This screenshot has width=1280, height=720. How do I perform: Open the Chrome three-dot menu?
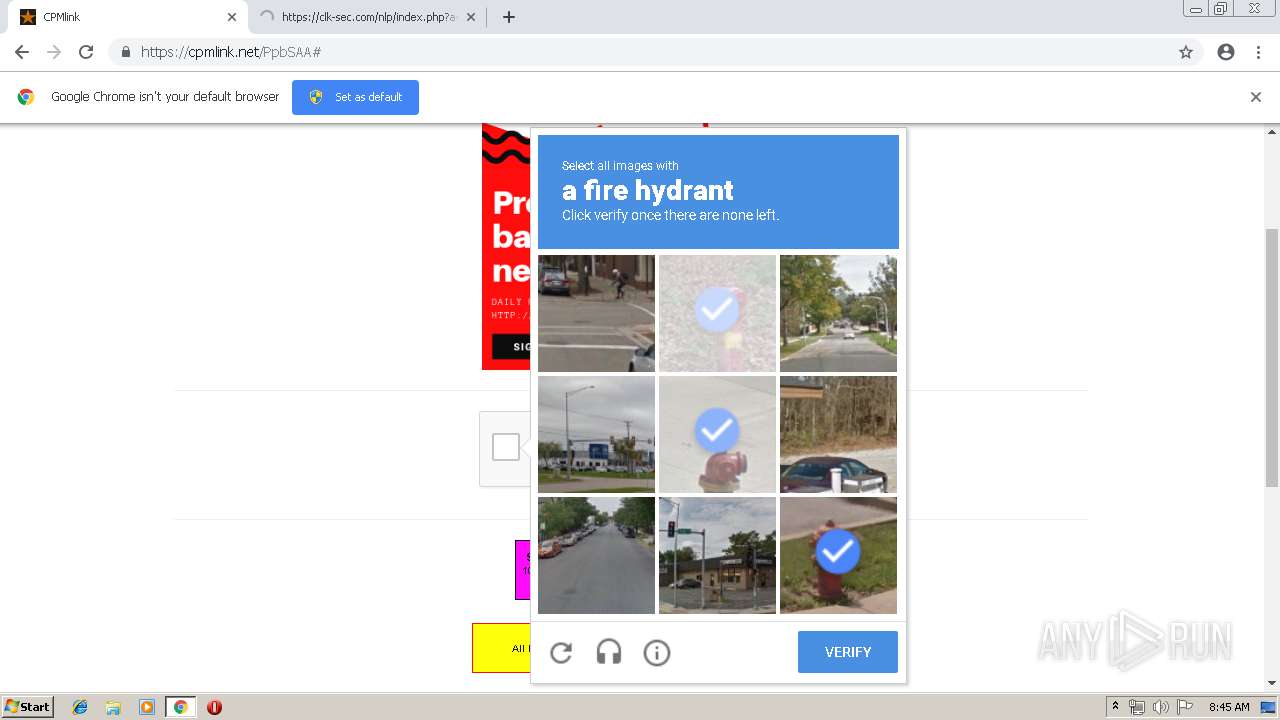[x=1258, y=52]
